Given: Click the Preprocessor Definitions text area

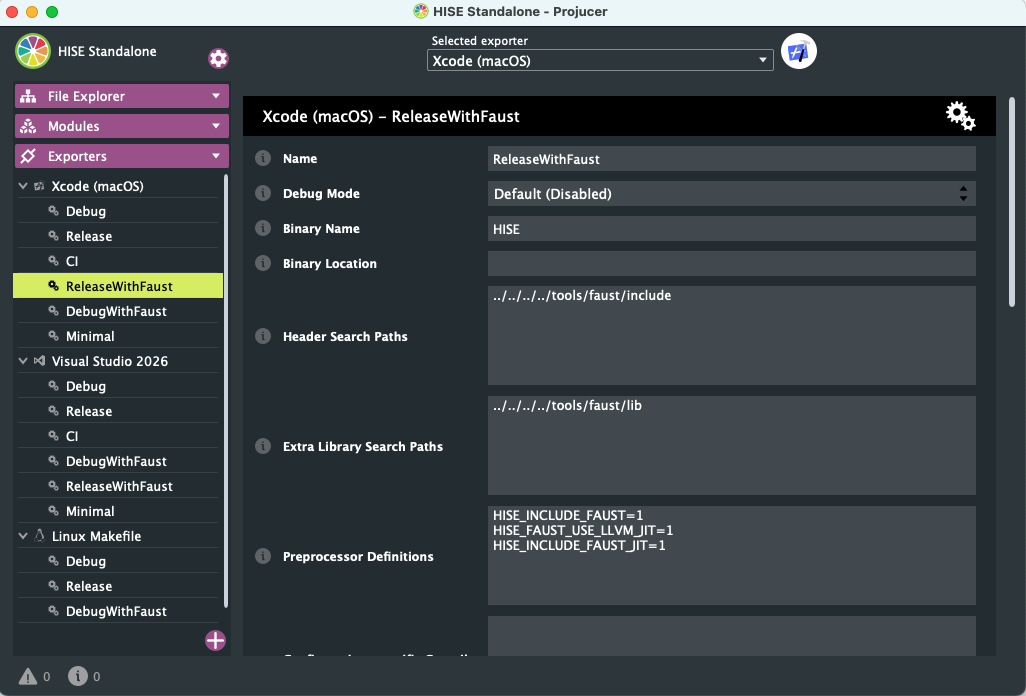Looking at the screenshot, I should (732, 555).
